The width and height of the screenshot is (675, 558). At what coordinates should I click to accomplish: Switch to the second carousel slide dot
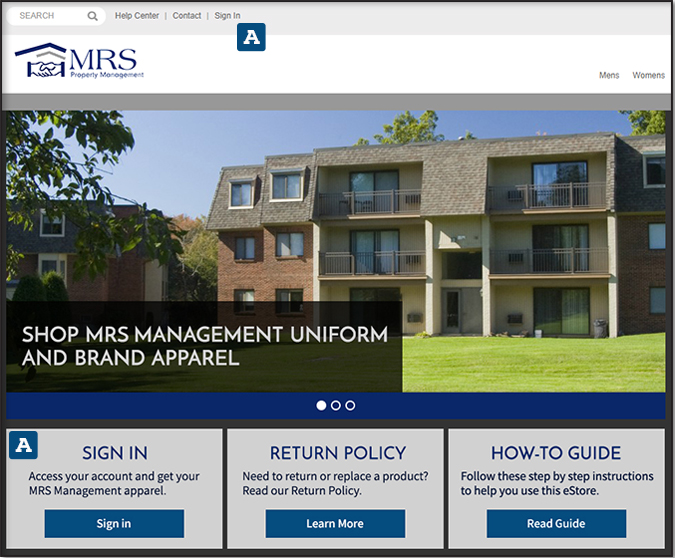(336, 405)
